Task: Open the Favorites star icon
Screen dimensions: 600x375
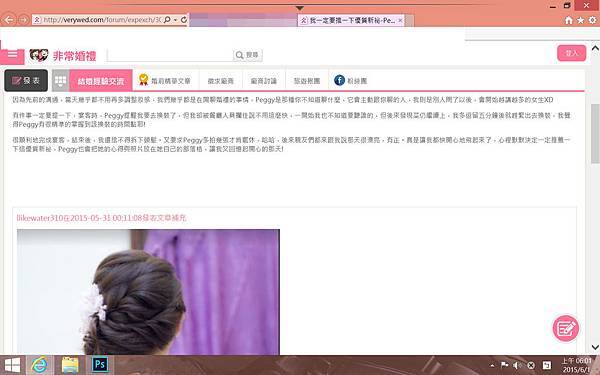Action: (581, 20)
